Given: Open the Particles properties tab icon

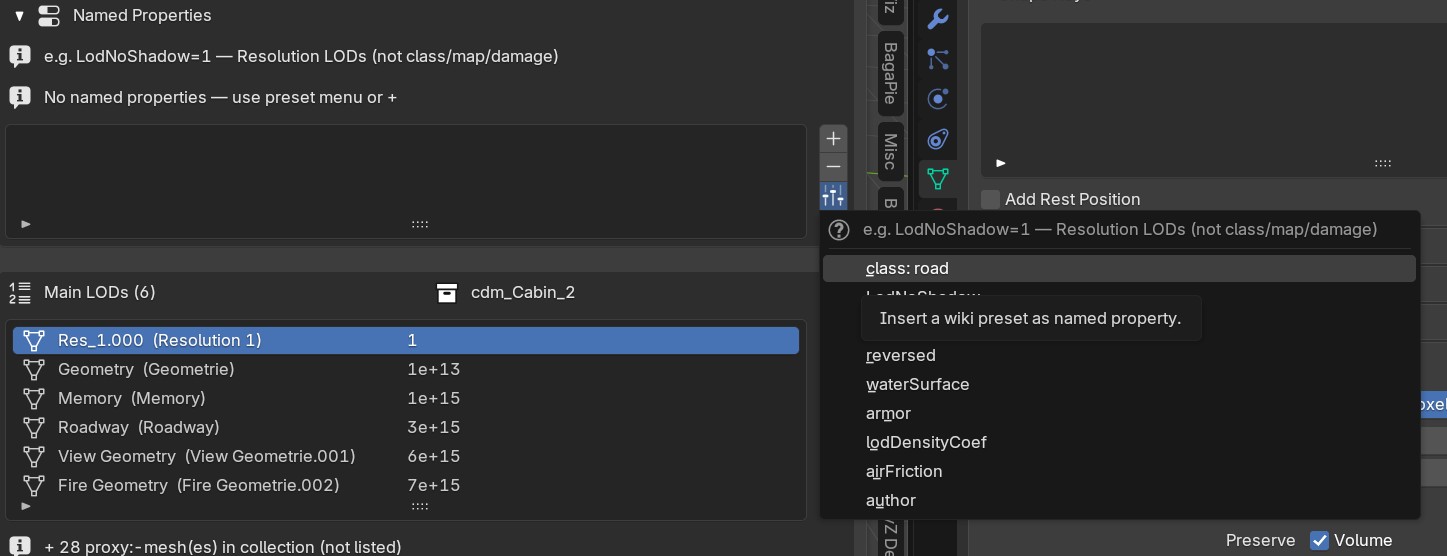Looking at the screenshot, I should pyautogui.click(x=937, y=59).
